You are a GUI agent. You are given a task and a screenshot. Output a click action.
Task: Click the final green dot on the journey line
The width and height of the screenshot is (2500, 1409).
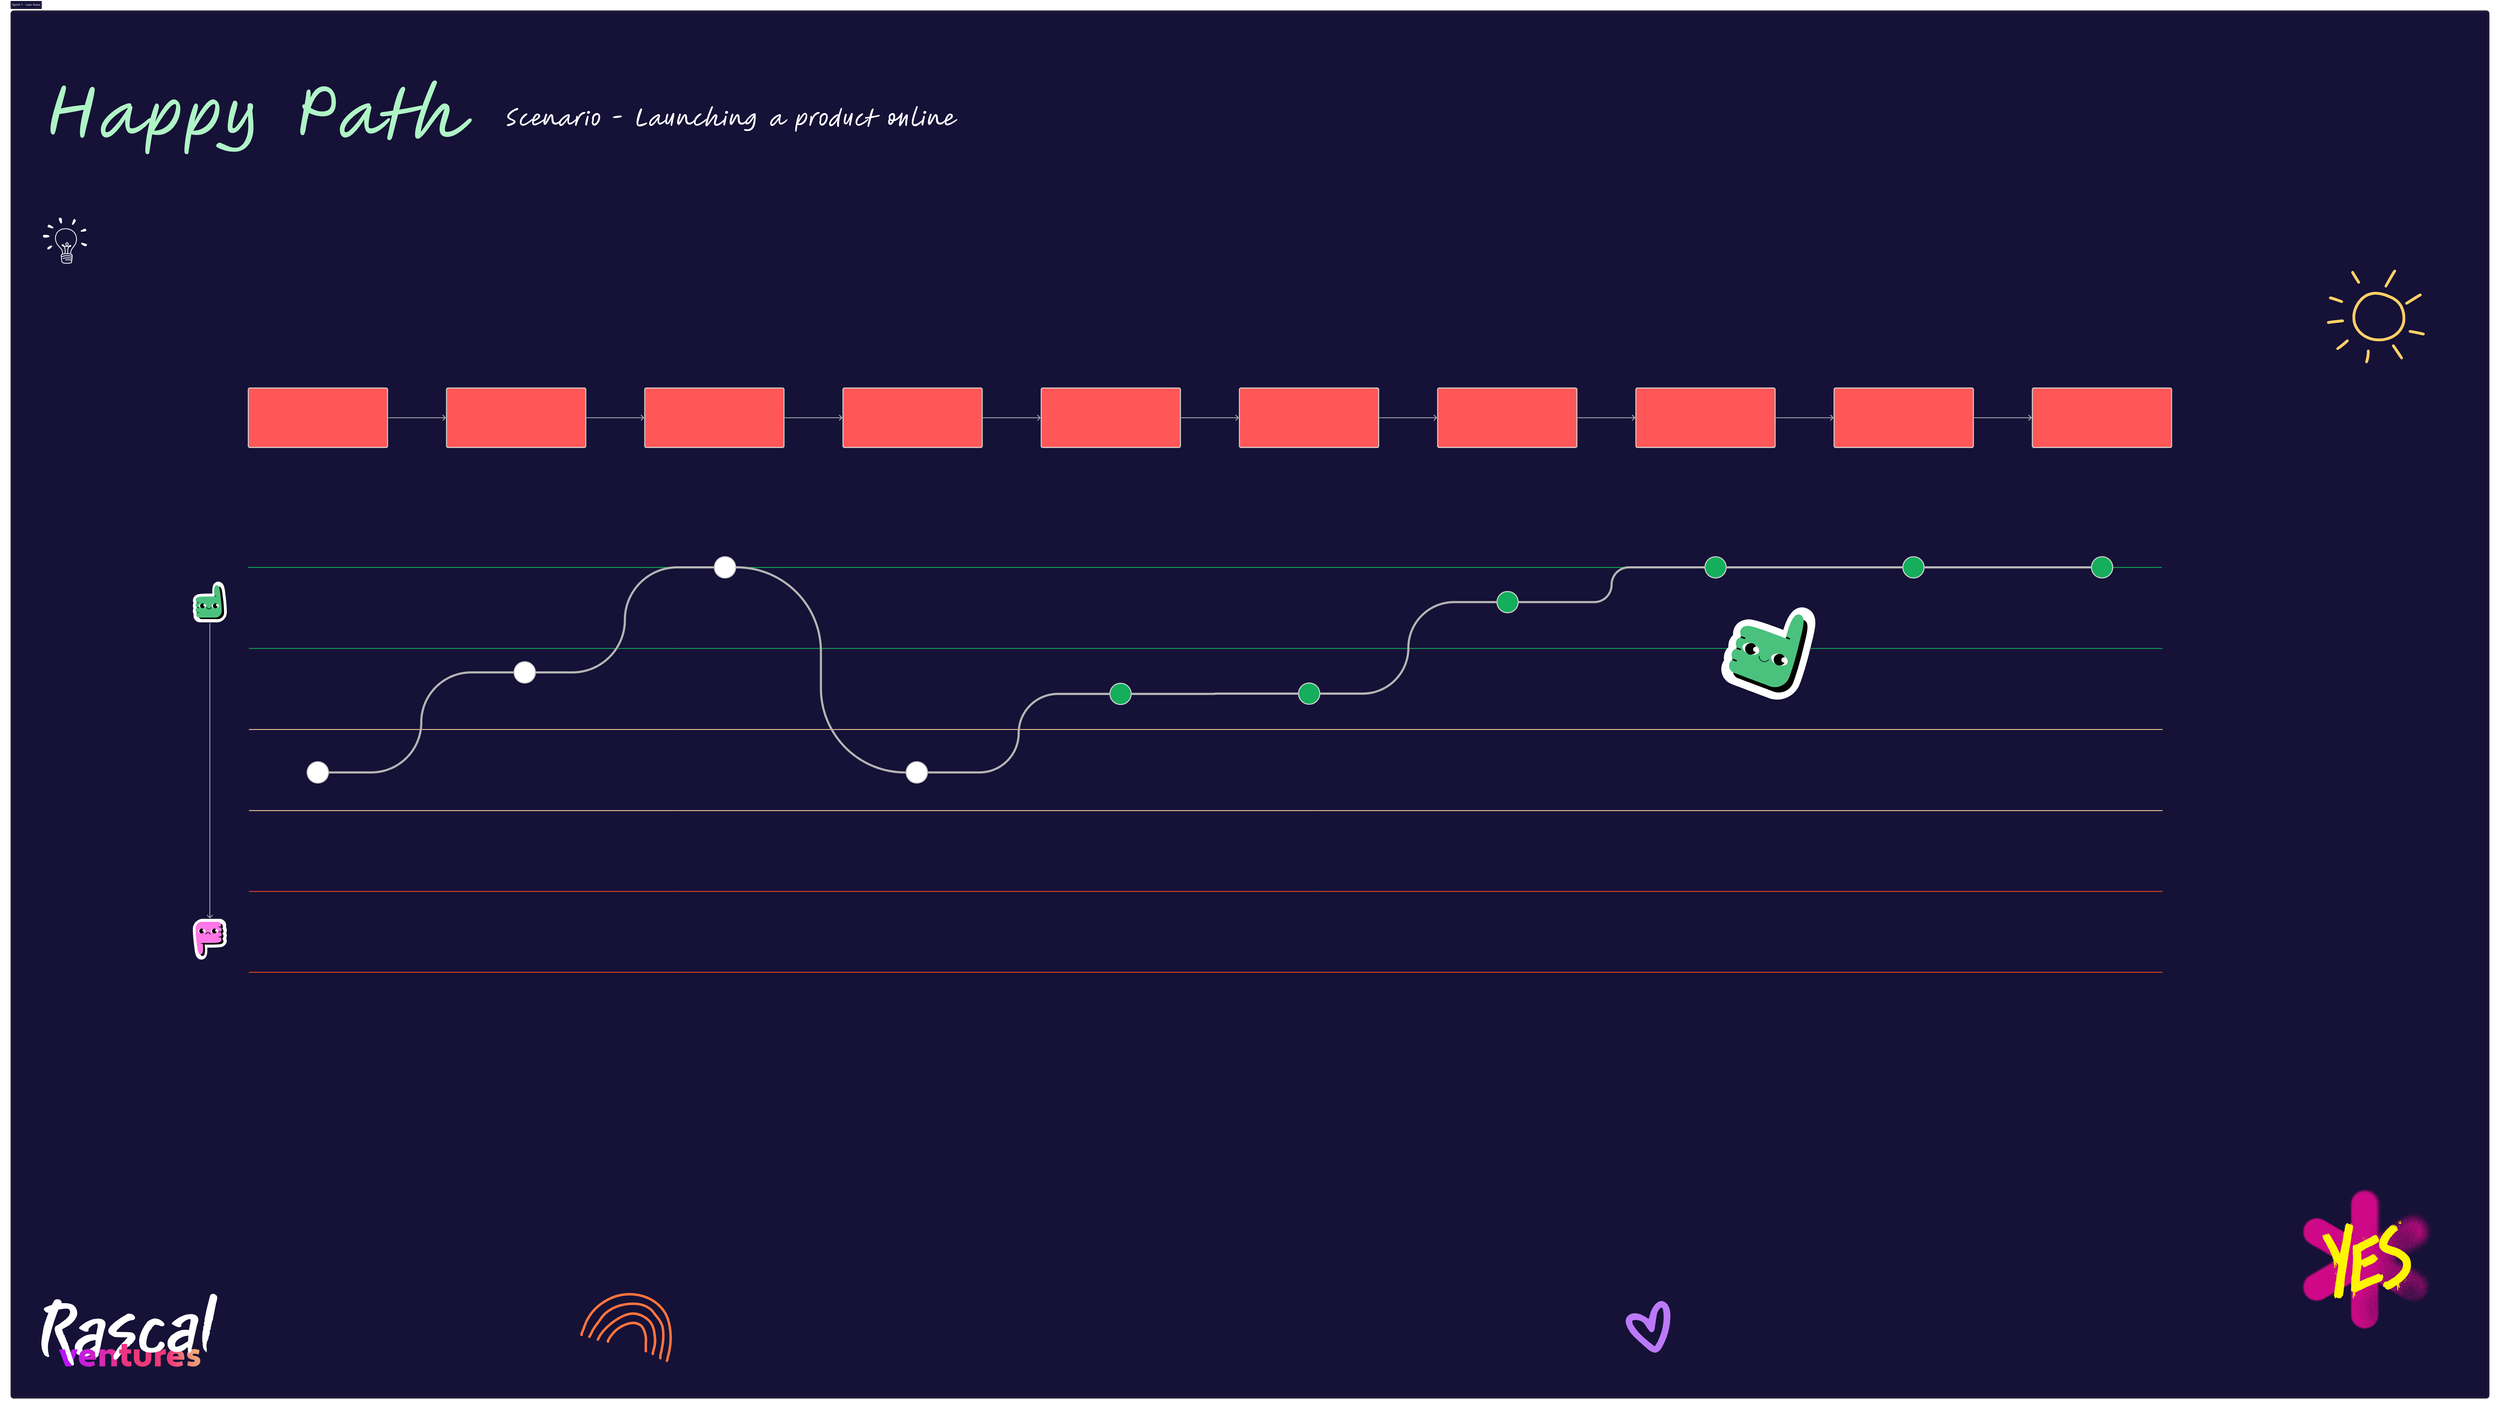[2100, 567]
